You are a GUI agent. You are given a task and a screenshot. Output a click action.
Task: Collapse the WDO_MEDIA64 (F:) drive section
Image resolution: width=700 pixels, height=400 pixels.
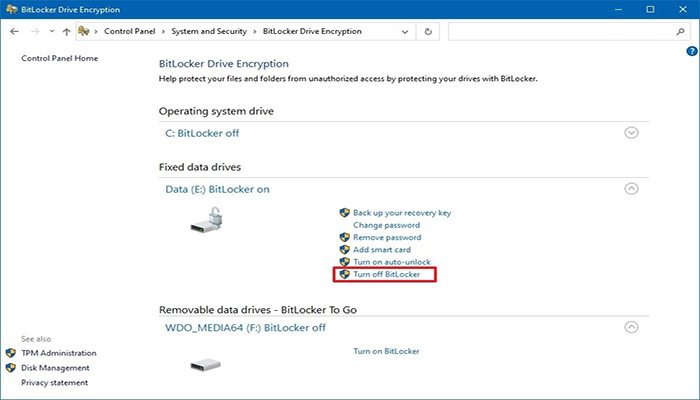point(631,327)
